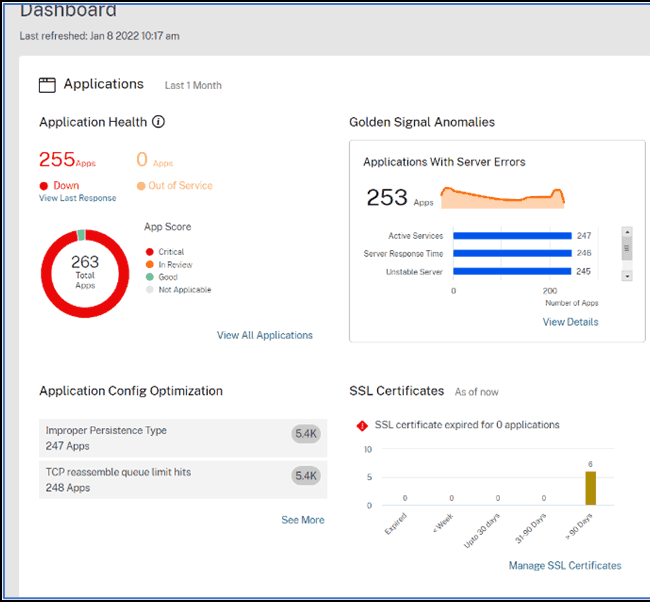The image size is (650, 602).
Task: Click the Application Health info icon
Action: coord(158,122)
